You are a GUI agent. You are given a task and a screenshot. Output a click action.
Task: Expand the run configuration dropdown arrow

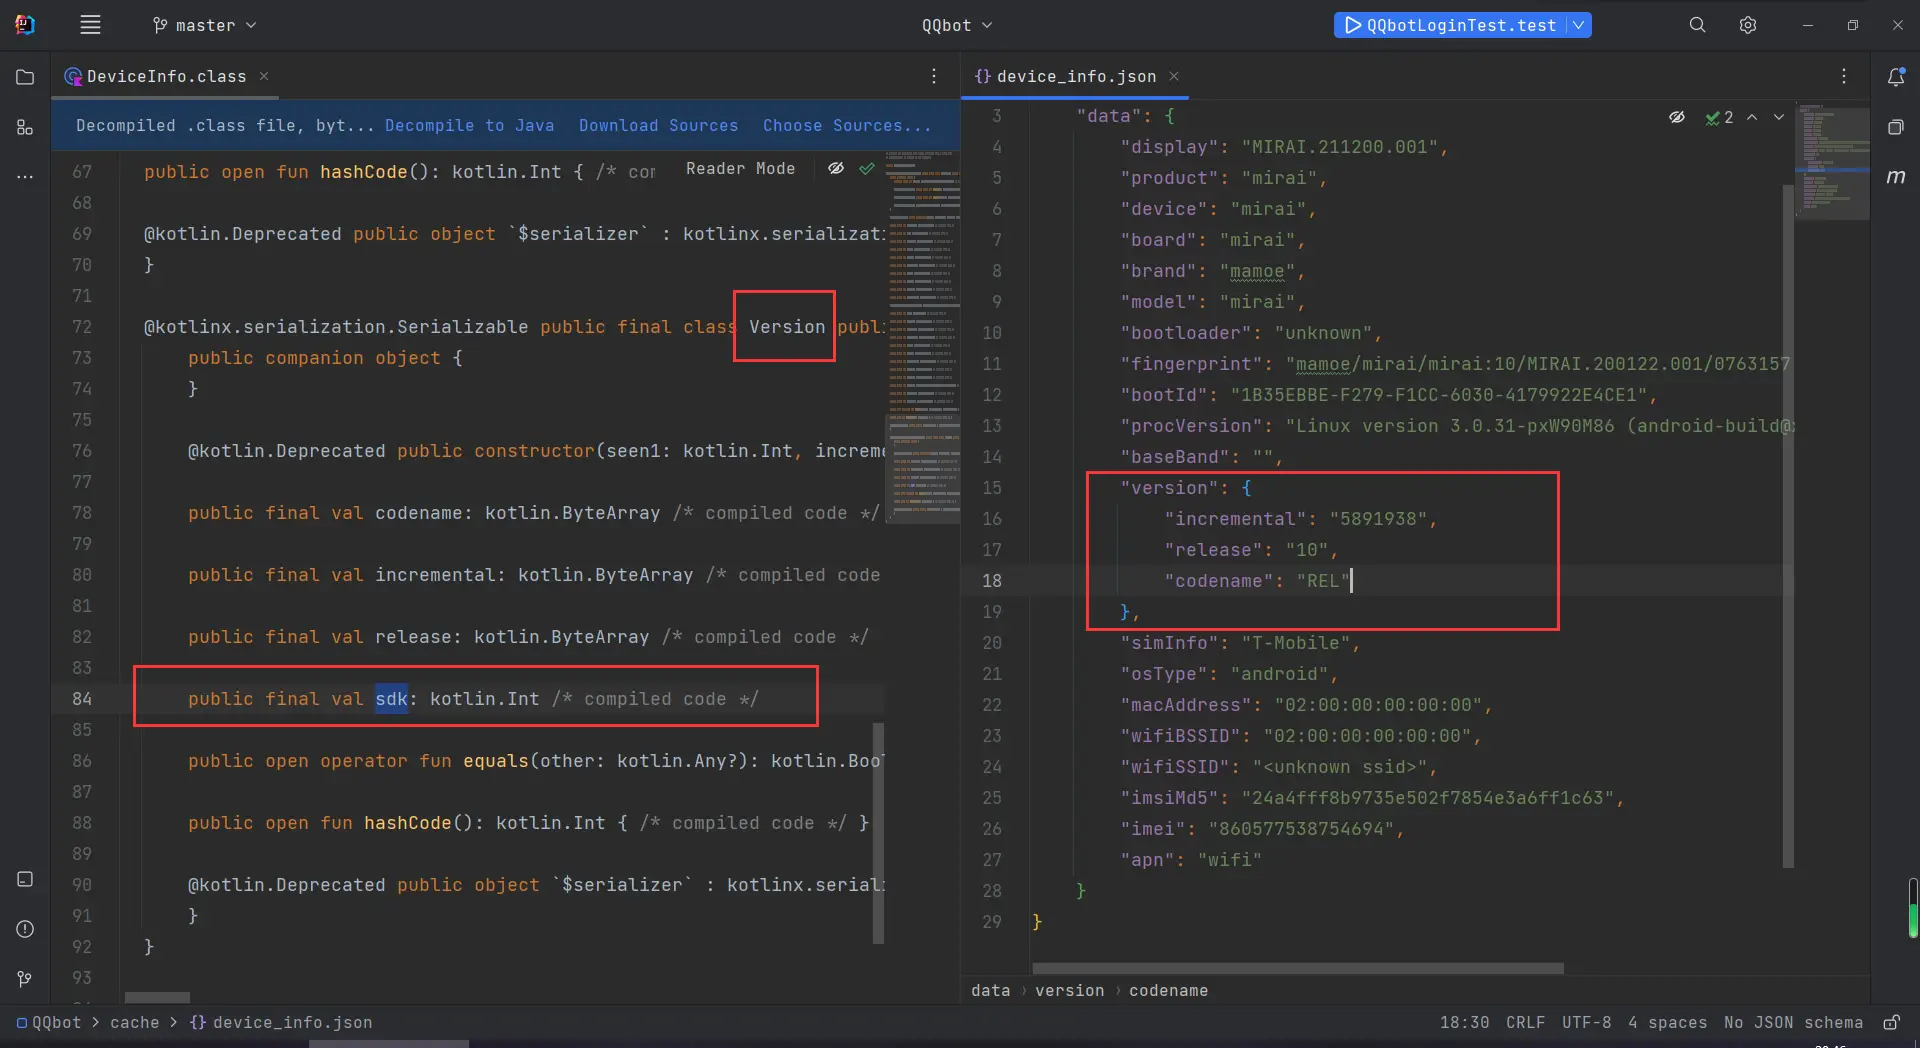click(1578, 25)
